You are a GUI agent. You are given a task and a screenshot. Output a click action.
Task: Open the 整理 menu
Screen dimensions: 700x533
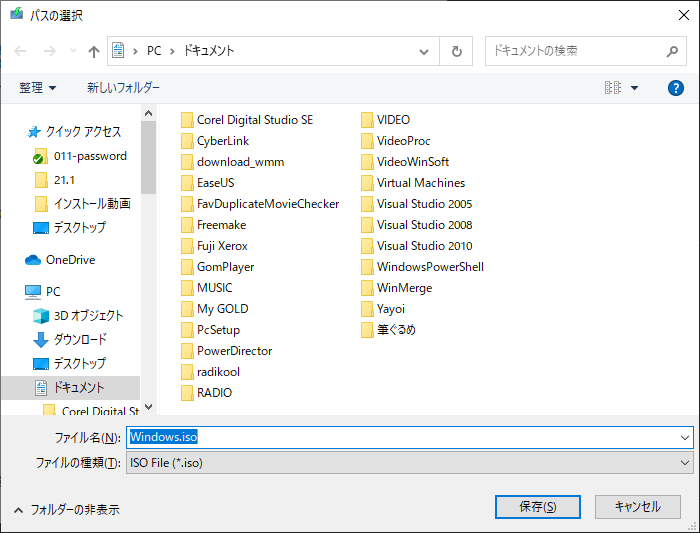pos(37,87)
